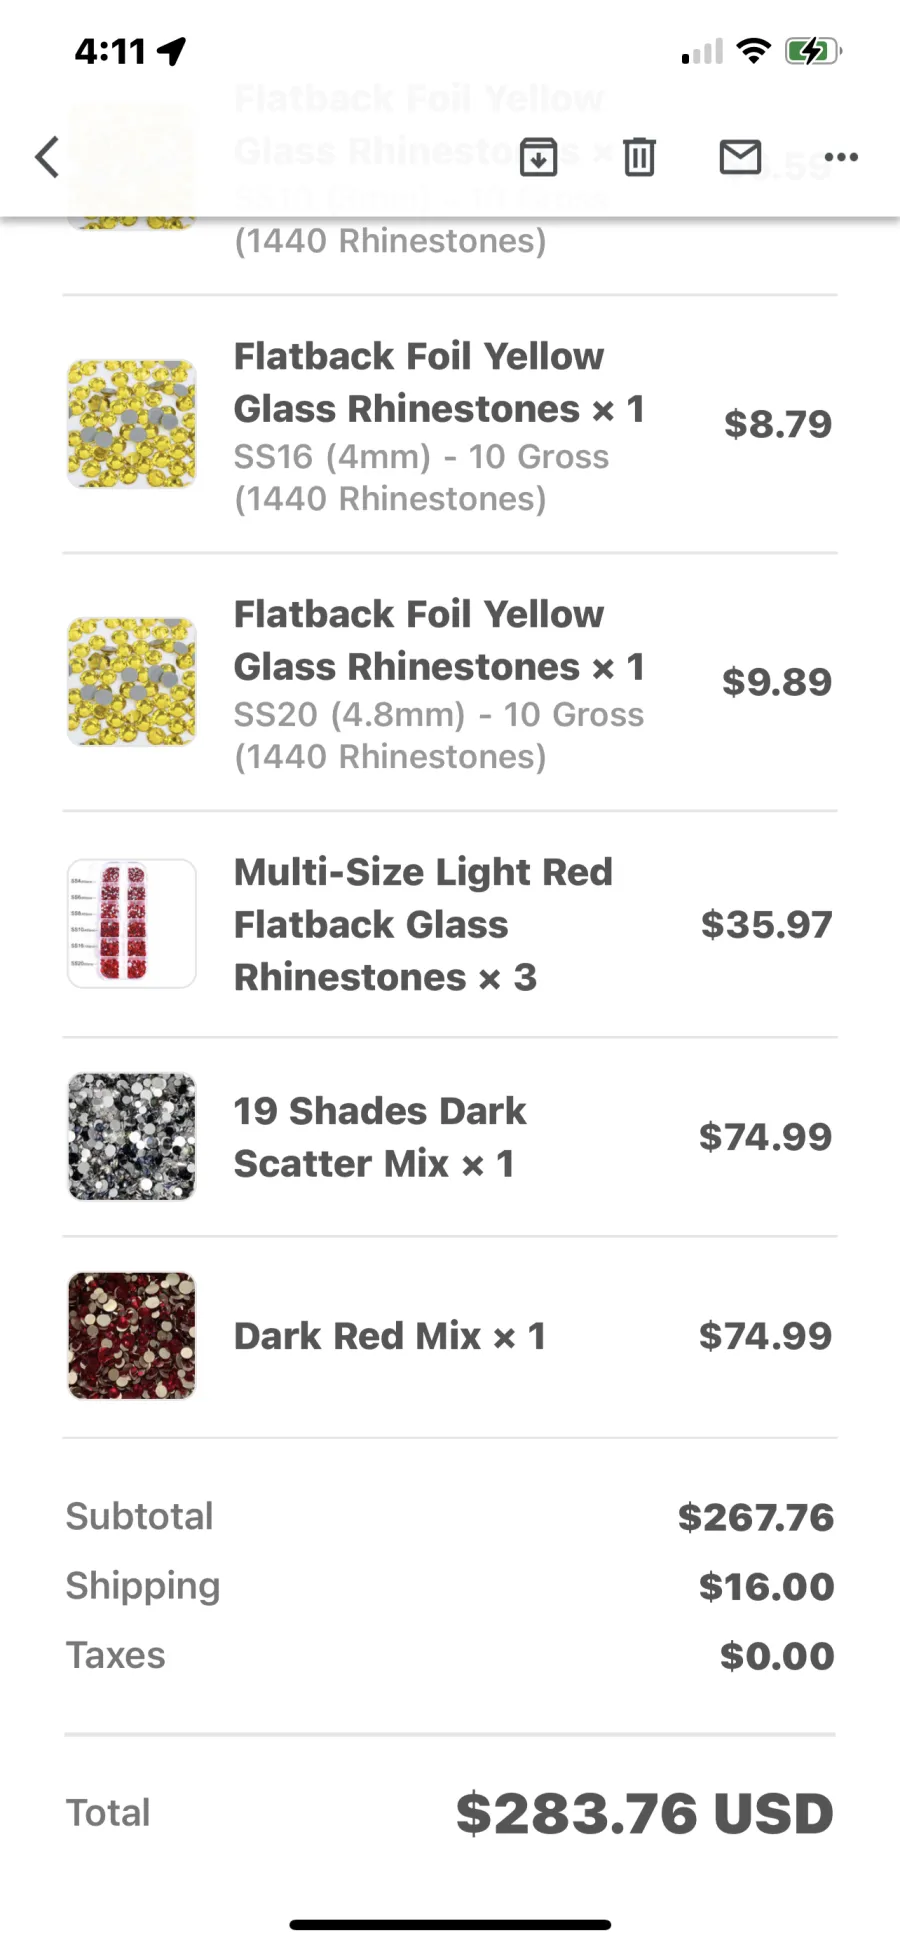Image resolution: width=900 pixels, height=1947 pixels.
Task: Tap the battery charging indicator
Action: coord(813,50)
